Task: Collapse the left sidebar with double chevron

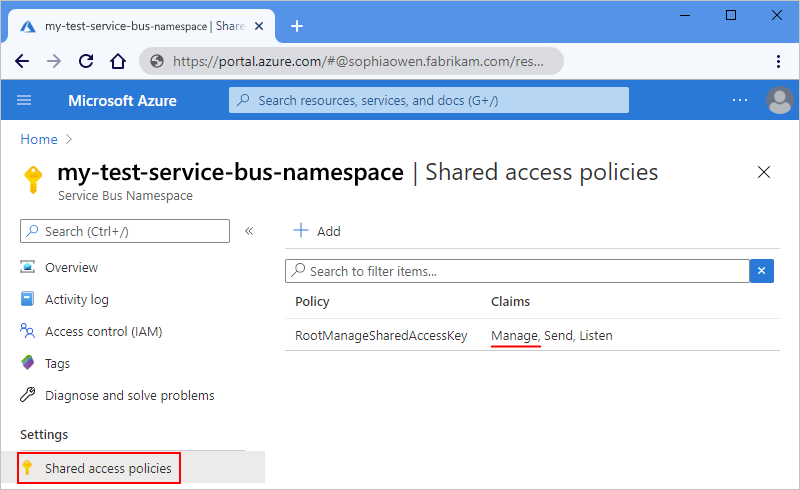Action: click(x=249, y=231)
